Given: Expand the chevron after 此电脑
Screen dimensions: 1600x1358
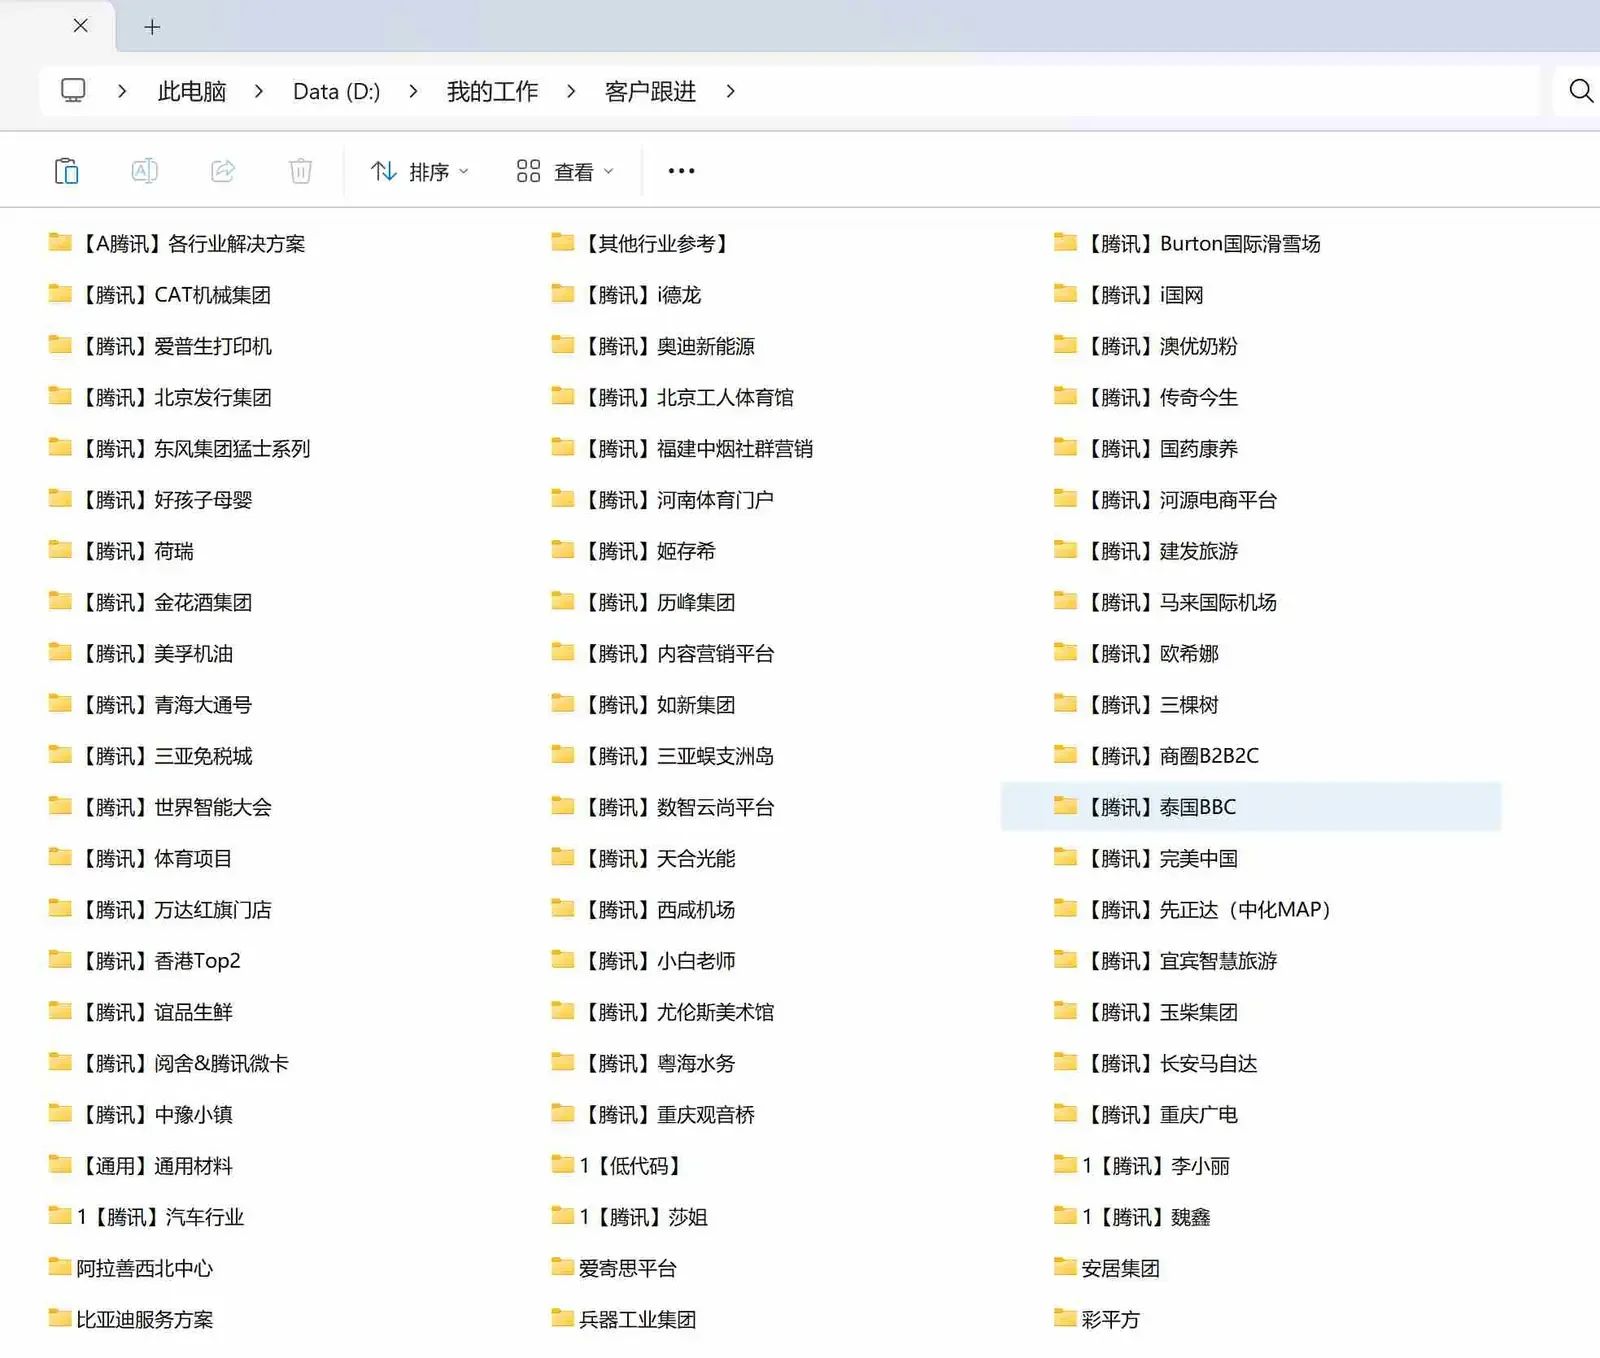Looking at the screenshot, I should 259,91.
